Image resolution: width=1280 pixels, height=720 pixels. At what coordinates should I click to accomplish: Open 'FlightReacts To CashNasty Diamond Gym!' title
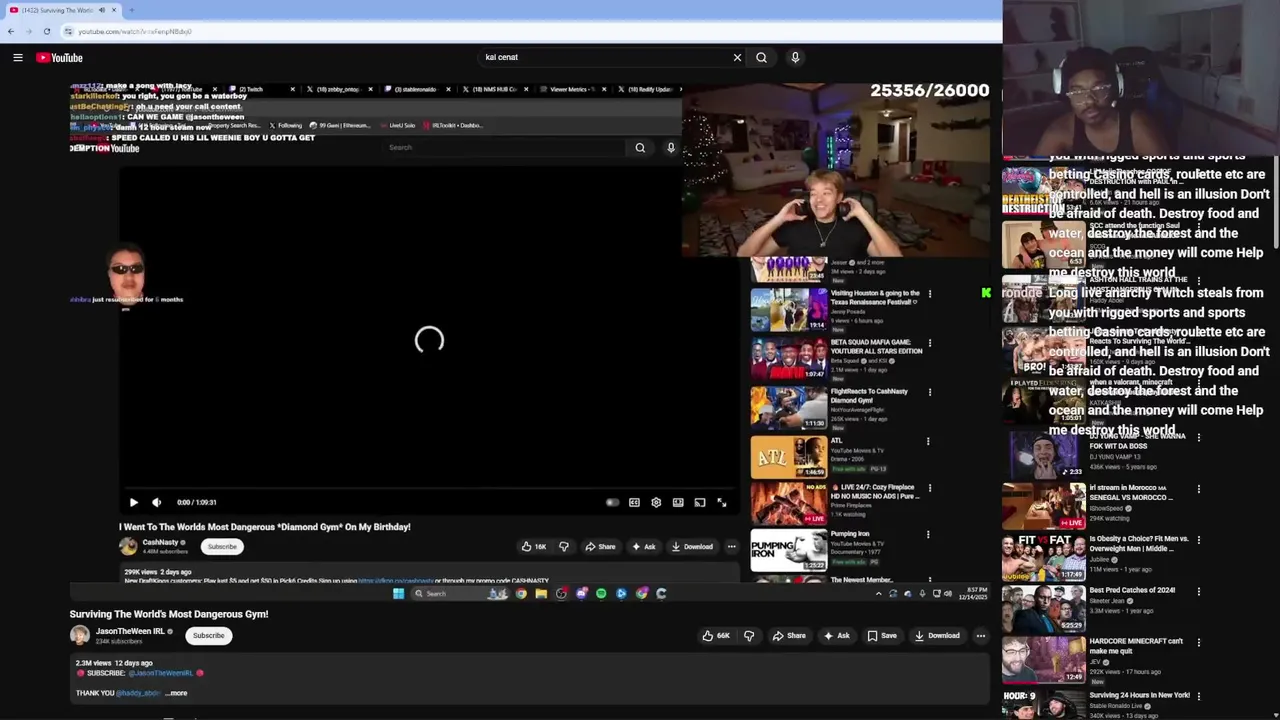coord(868,396)
